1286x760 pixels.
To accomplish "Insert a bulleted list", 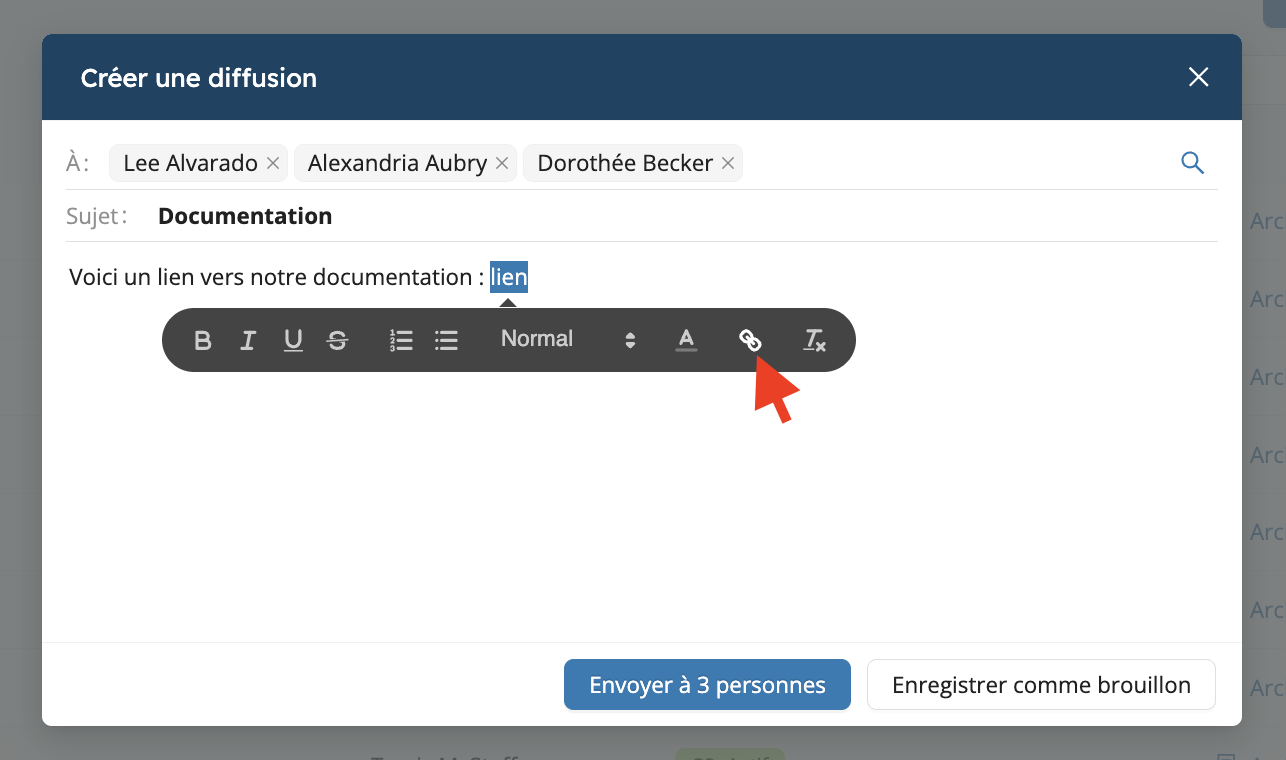I will pos(446,341).
